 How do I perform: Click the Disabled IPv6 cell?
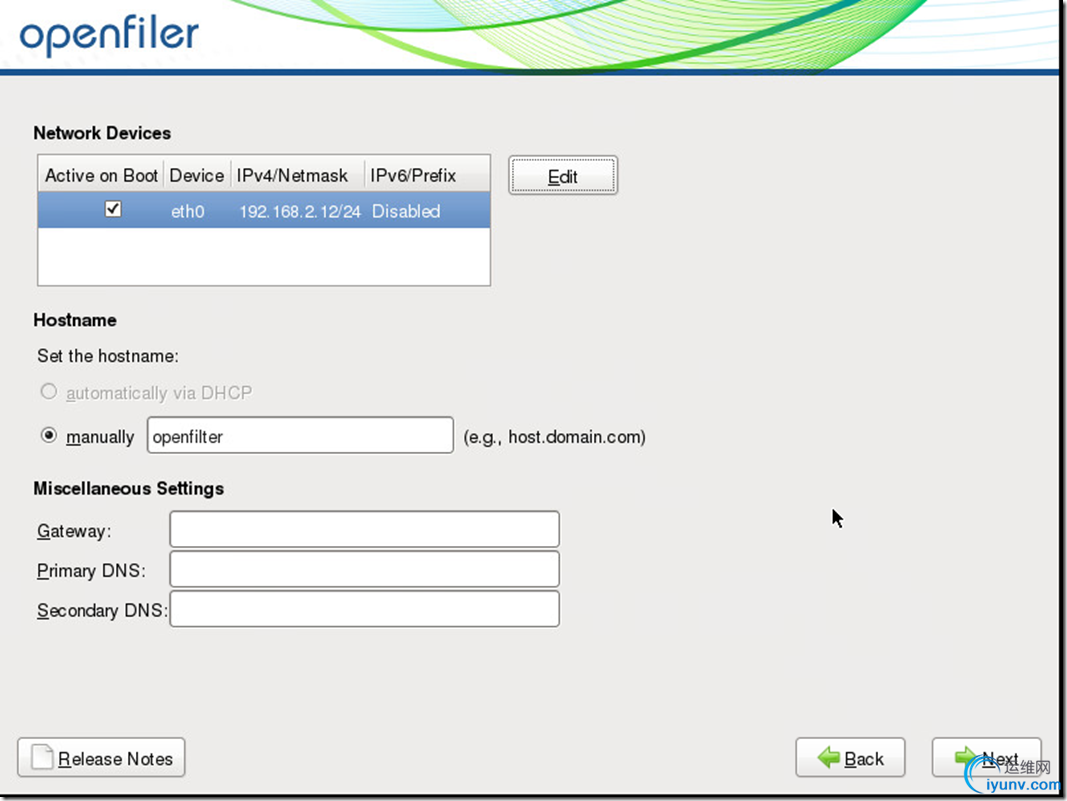click(x=406, y=211)
